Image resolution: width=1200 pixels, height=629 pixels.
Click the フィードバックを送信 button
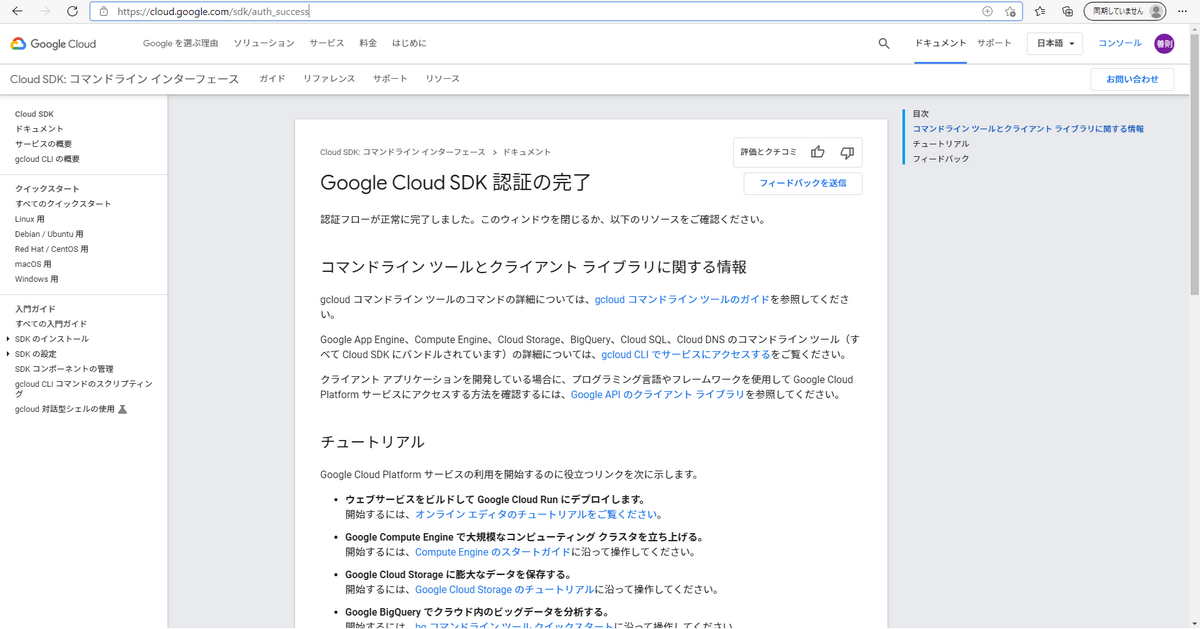pyautogui.click(x=803, y=183)
